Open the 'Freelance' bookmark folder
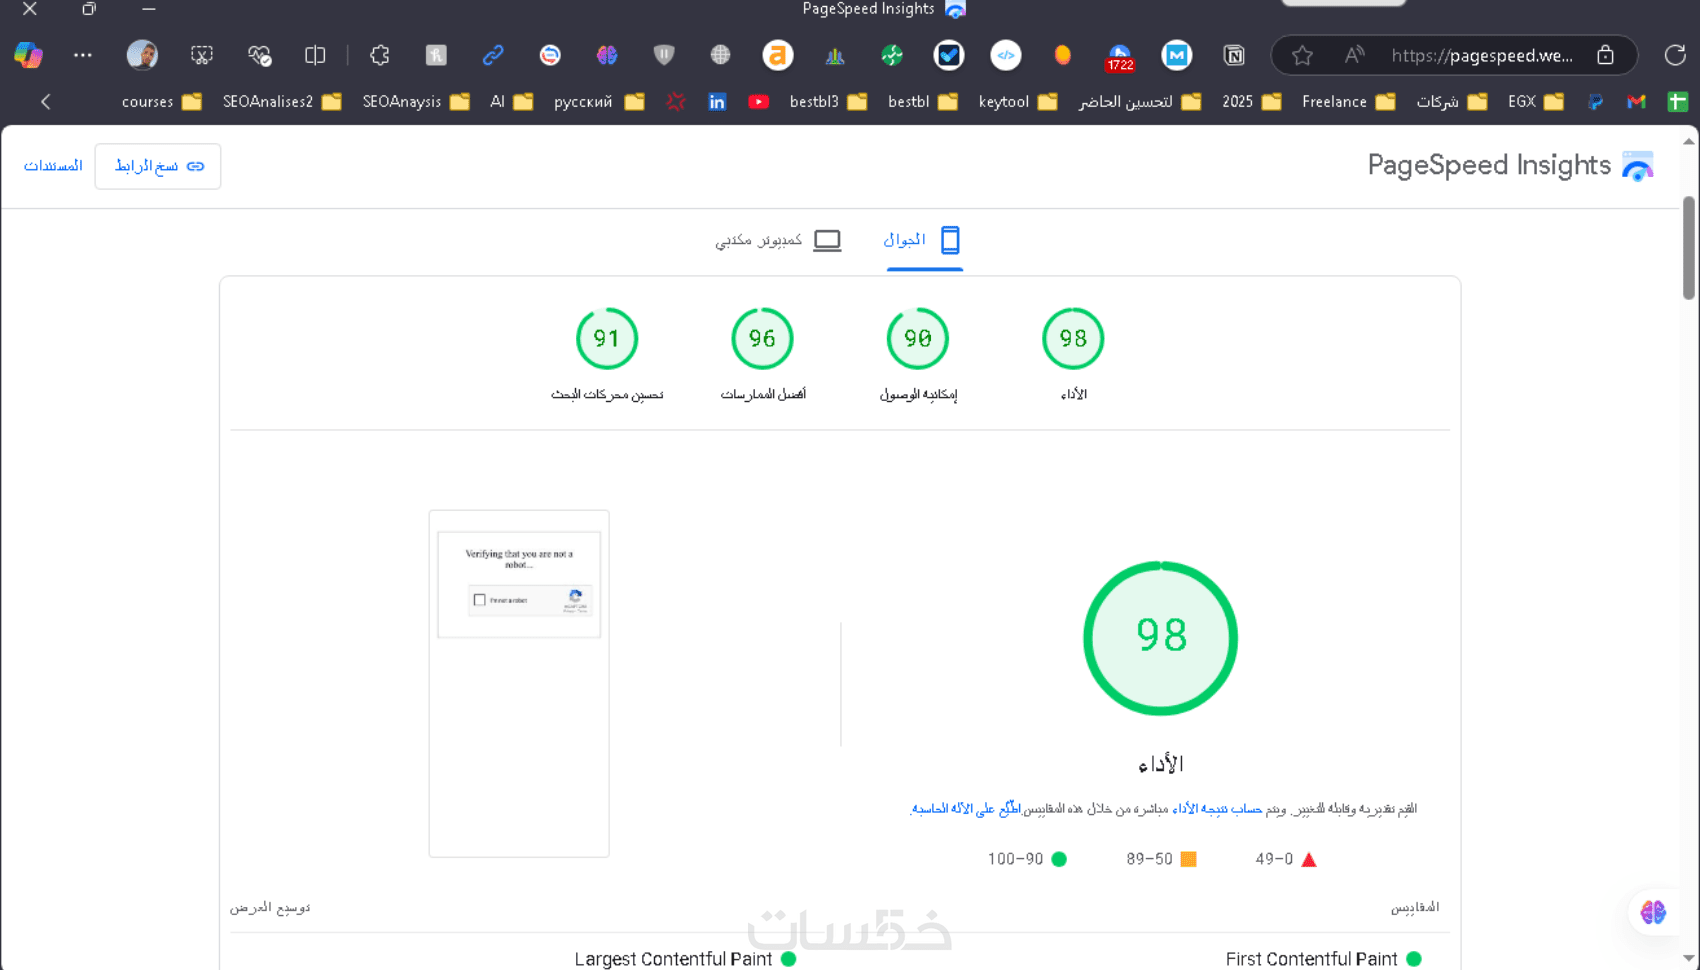This screenshot has height=970, width=1700. (x=1349, y=102)
